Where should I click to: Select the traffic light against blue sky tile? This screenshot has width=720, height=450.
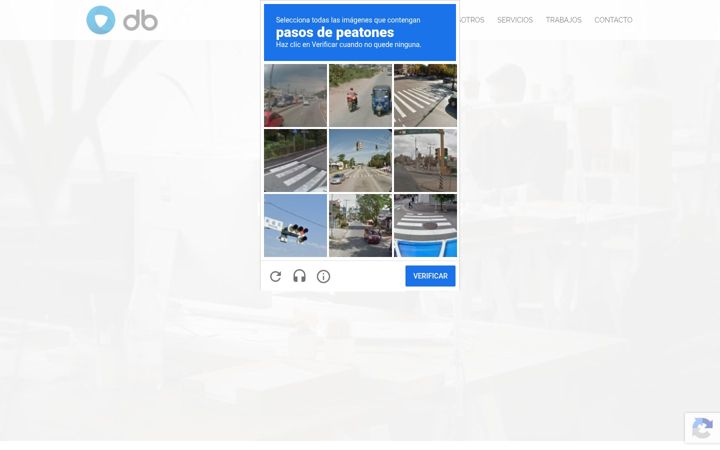pos(295,225)
